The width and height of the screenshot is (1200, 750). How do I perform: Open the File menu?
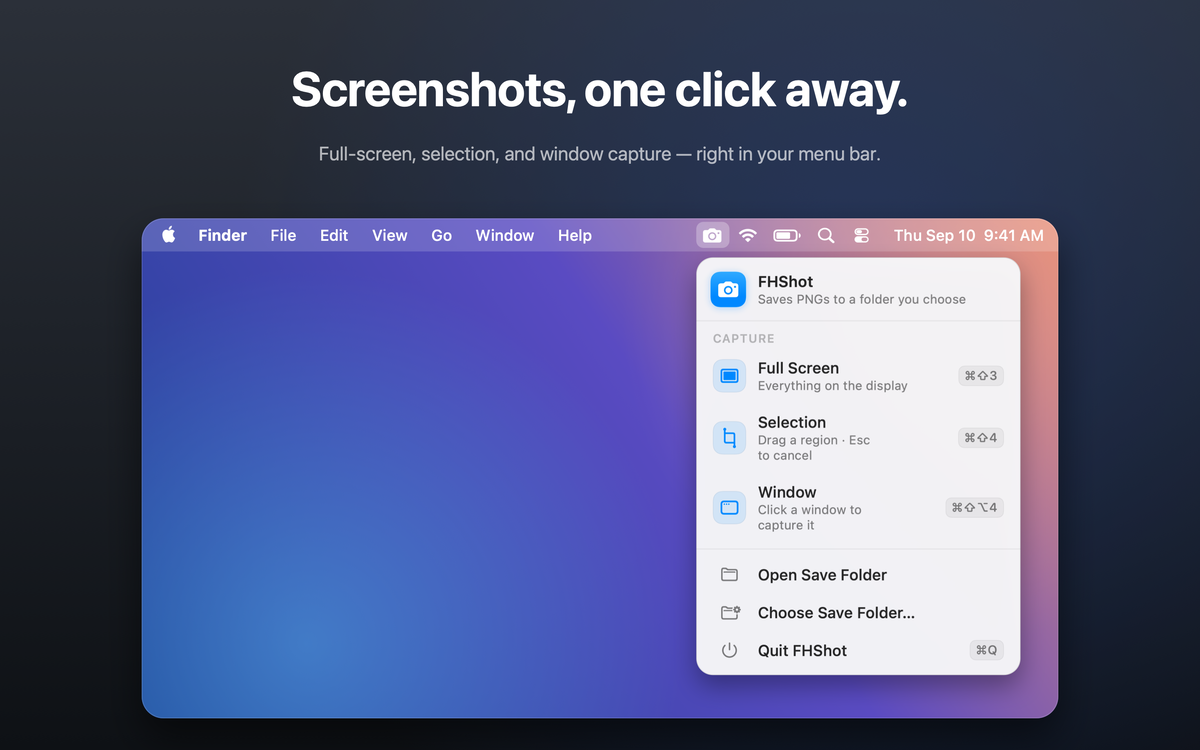283,235
